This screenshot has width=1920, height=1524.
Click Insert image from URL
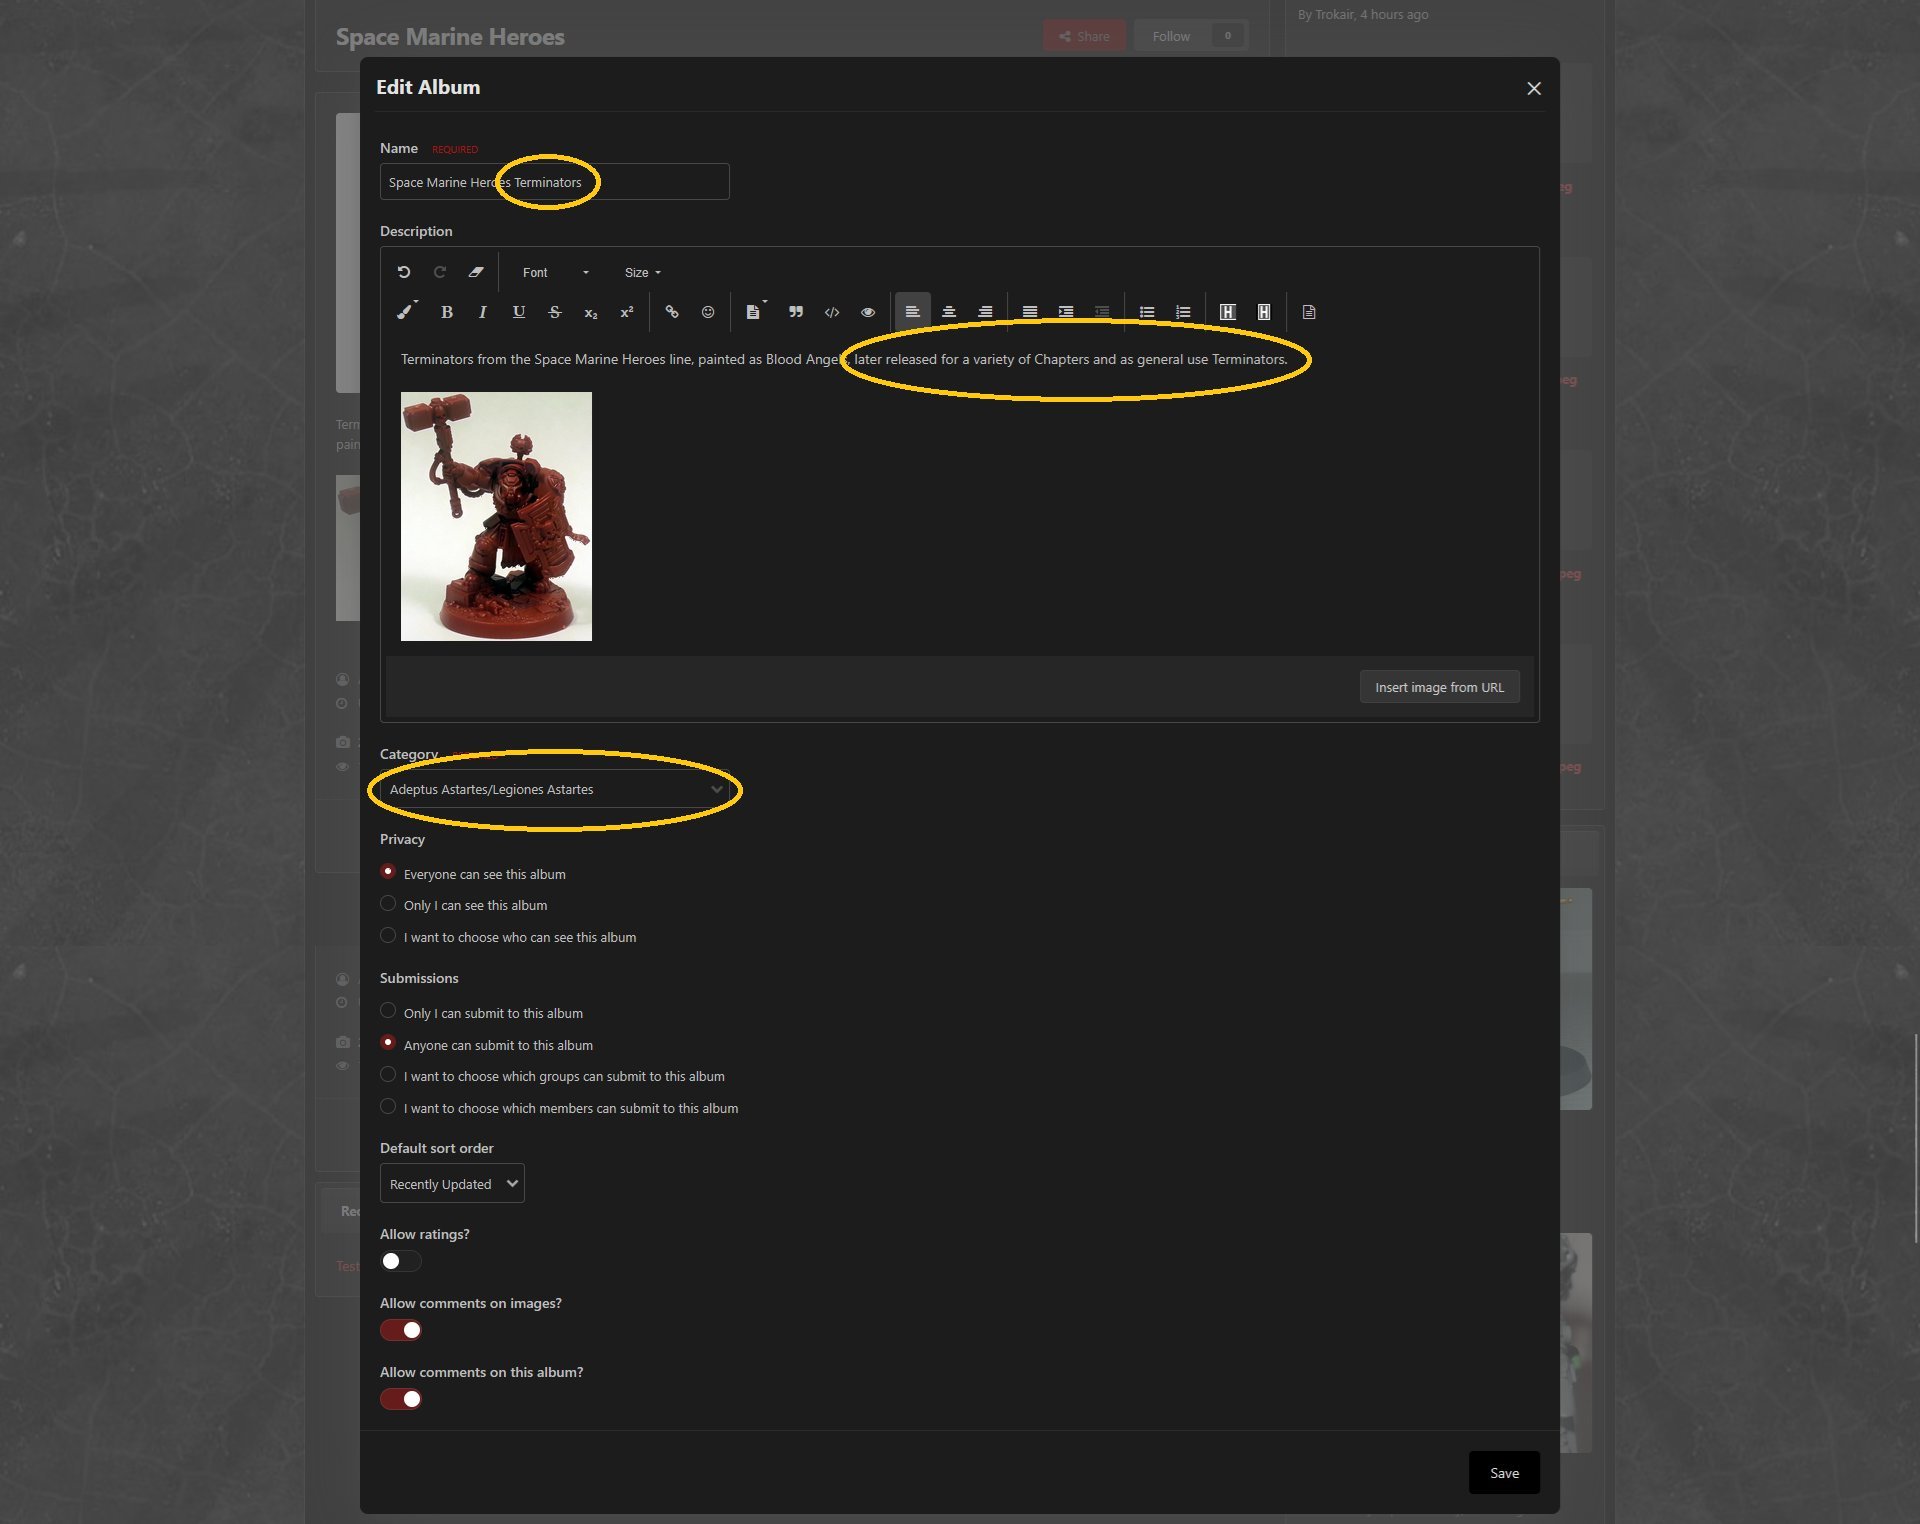point(1439,687)
